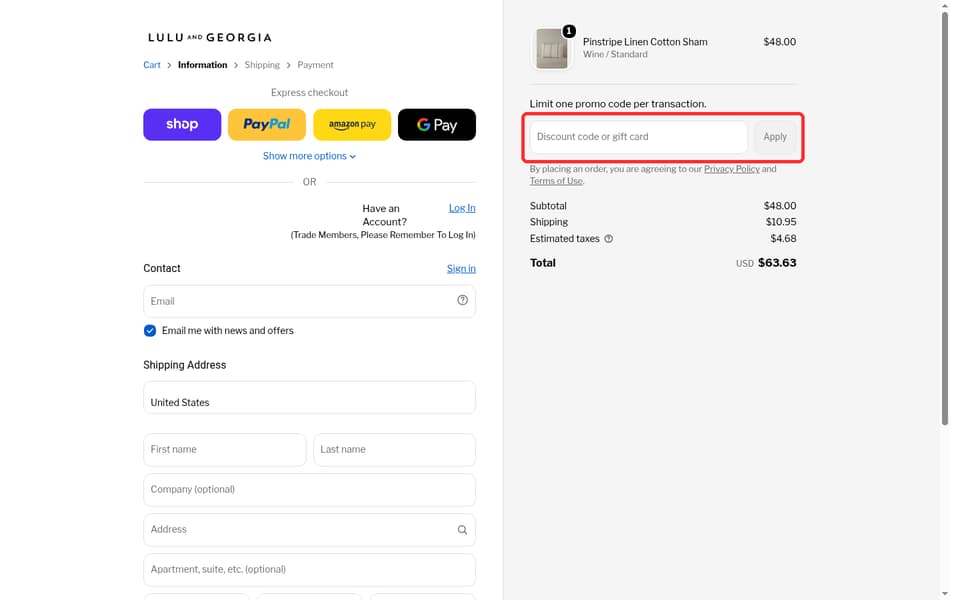Focus the Email input field
Image resolution: width=960 pixels, height=600 pixels.
309,301
